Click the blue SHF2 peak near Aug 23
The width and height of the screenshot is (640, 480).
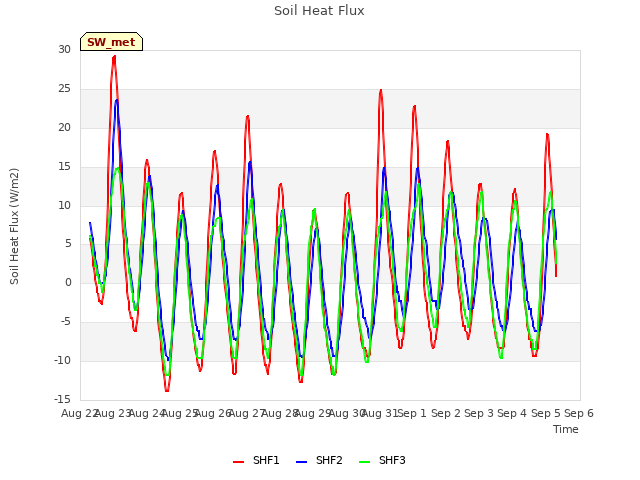[117, 100]
